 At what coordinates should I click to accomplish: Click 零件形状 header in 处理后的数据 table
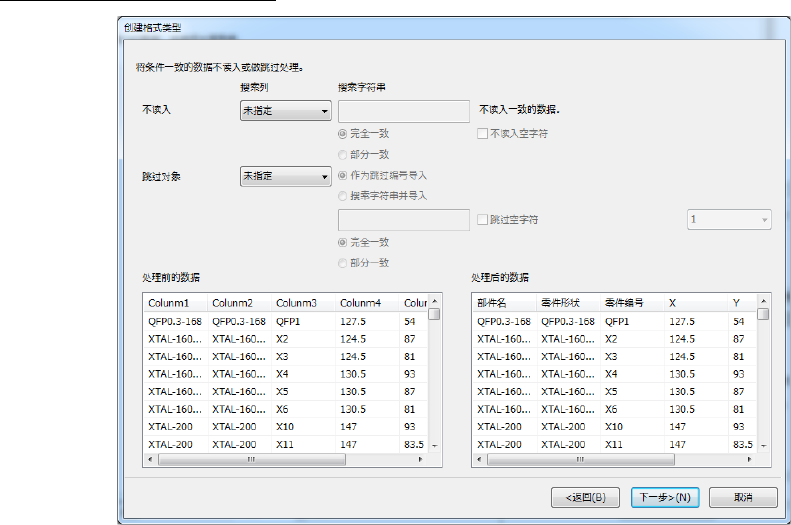click(568, 303)
